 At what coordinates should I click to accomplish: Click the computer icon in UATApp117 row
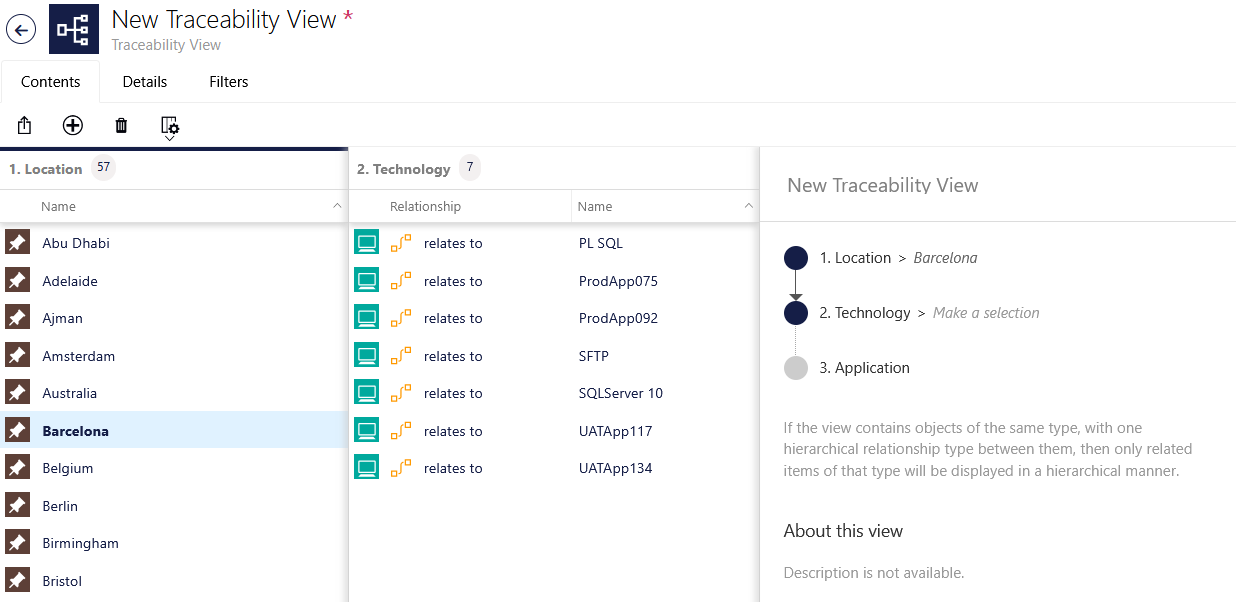[367, 431]
